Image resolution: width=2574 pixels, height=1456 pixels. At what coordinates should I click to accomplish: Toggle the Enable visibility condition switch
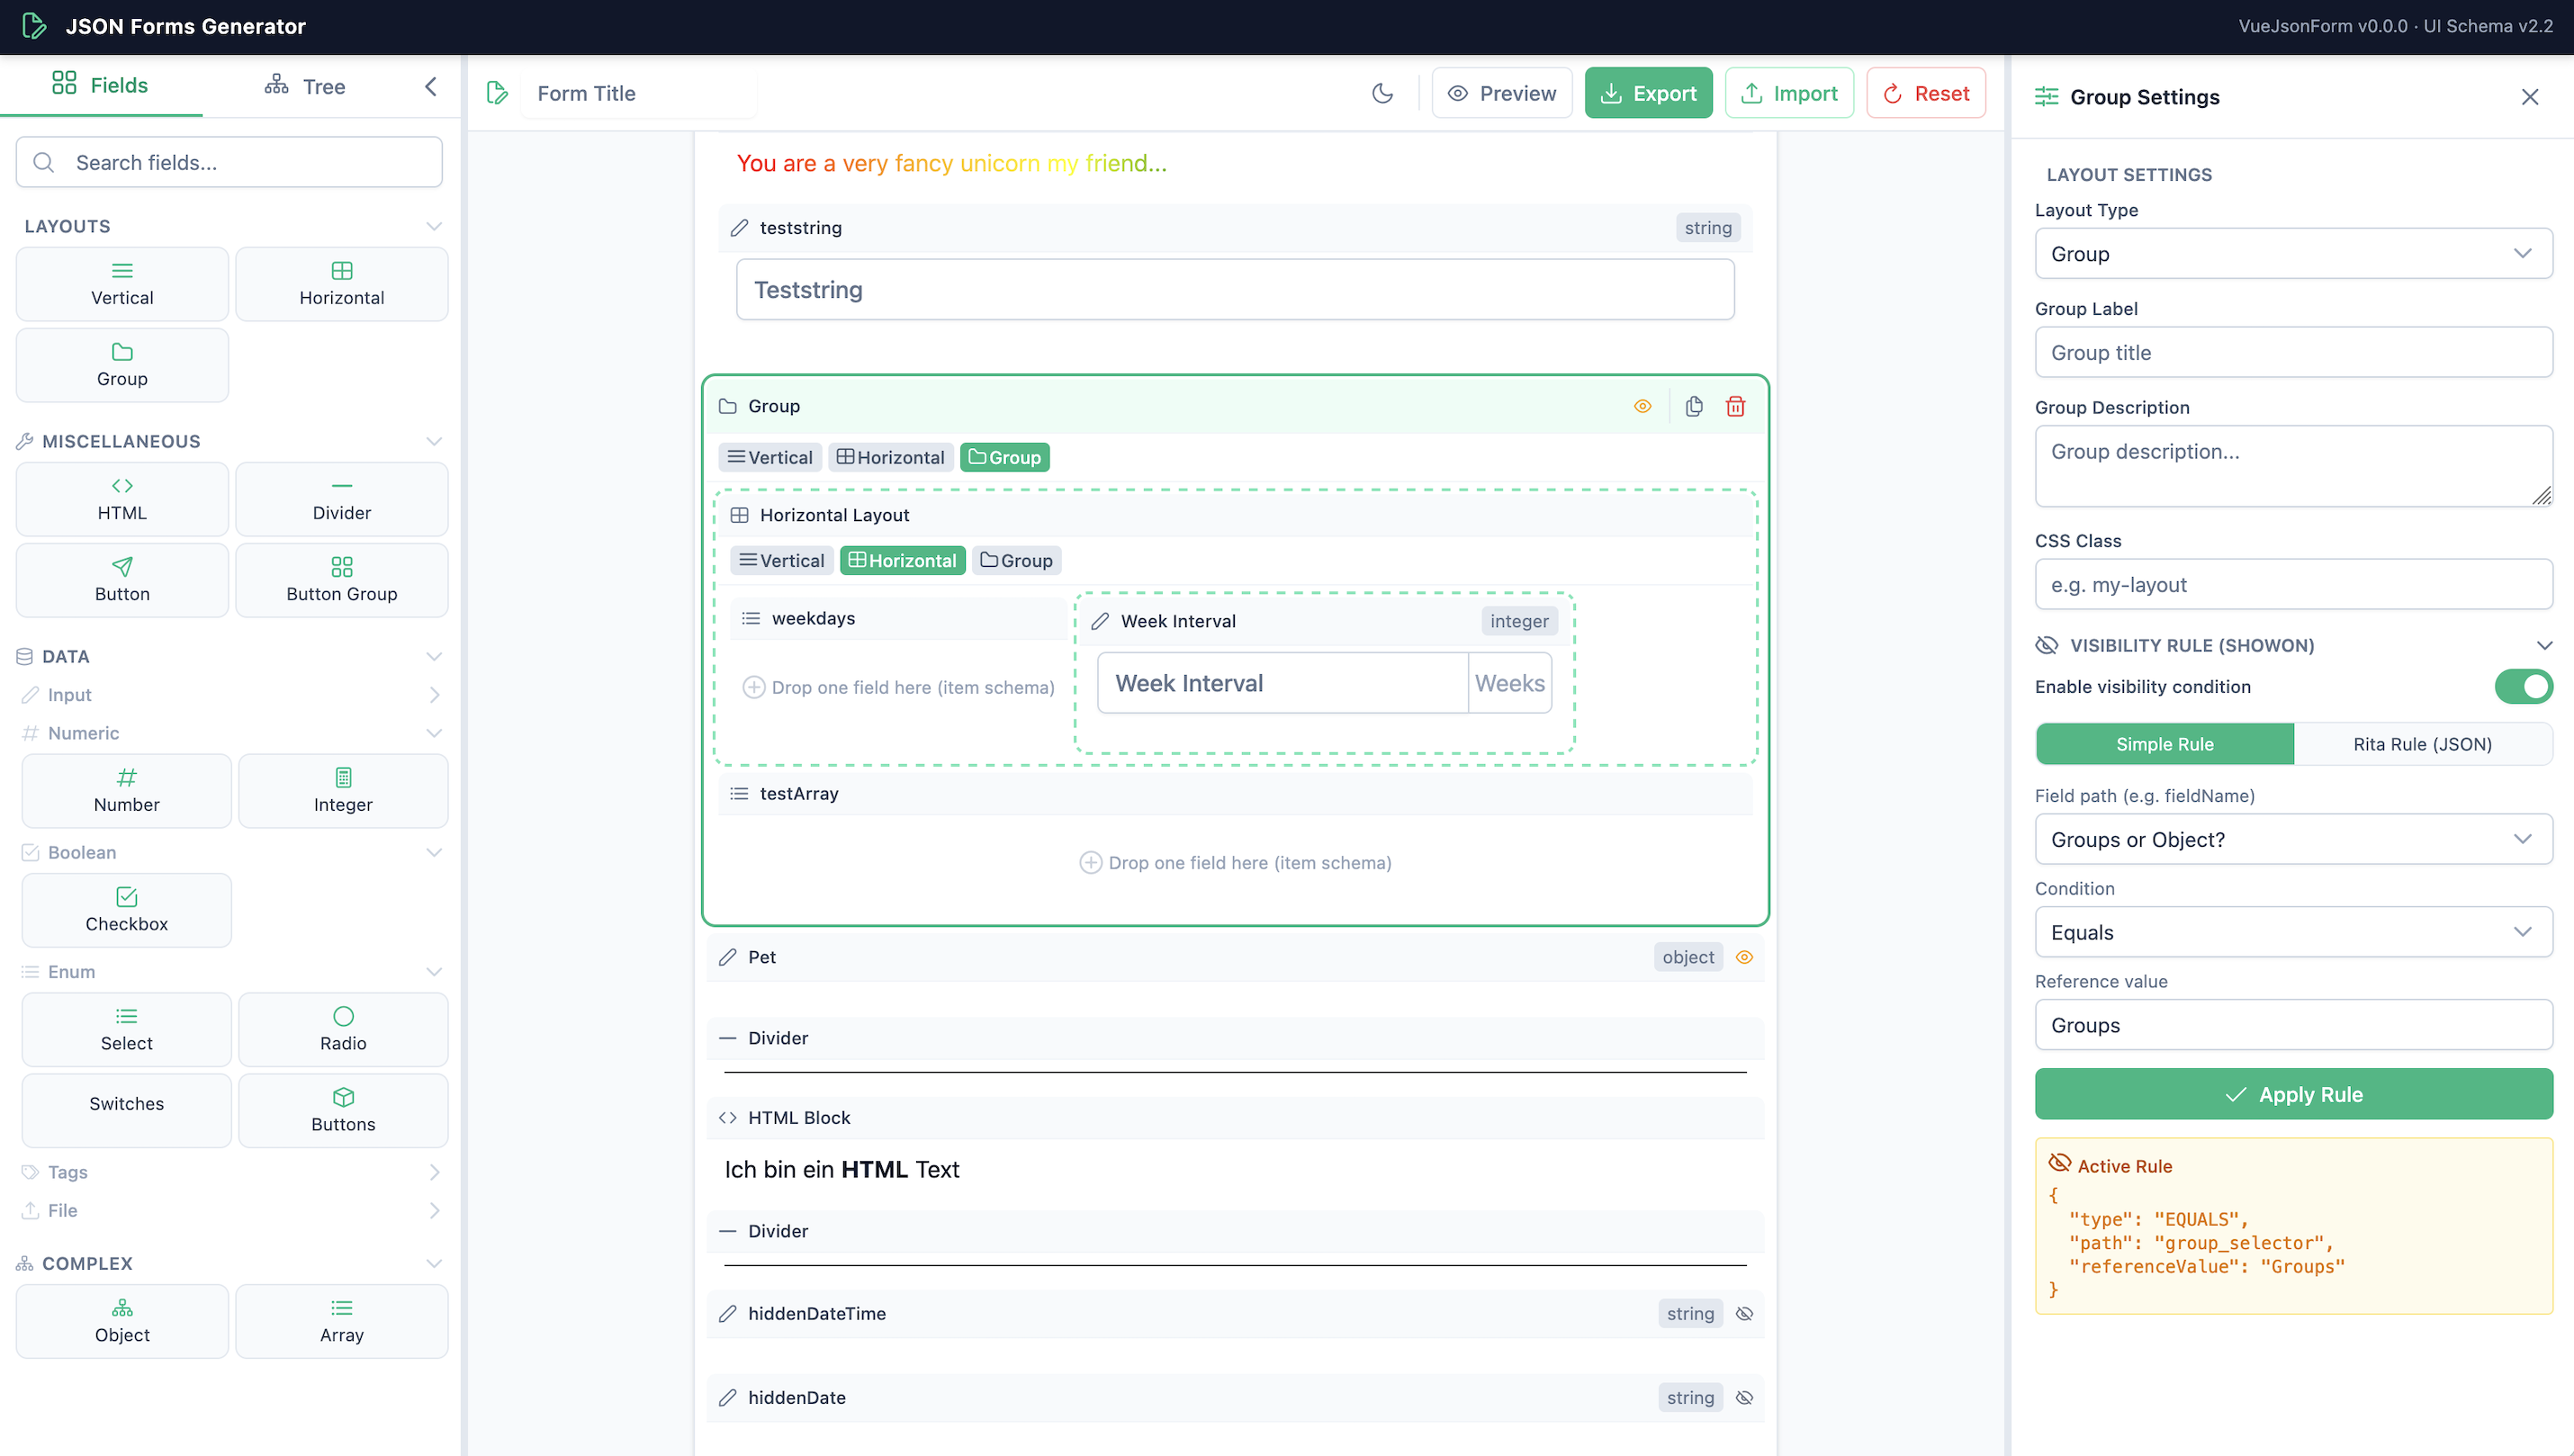coord(2523,687)
